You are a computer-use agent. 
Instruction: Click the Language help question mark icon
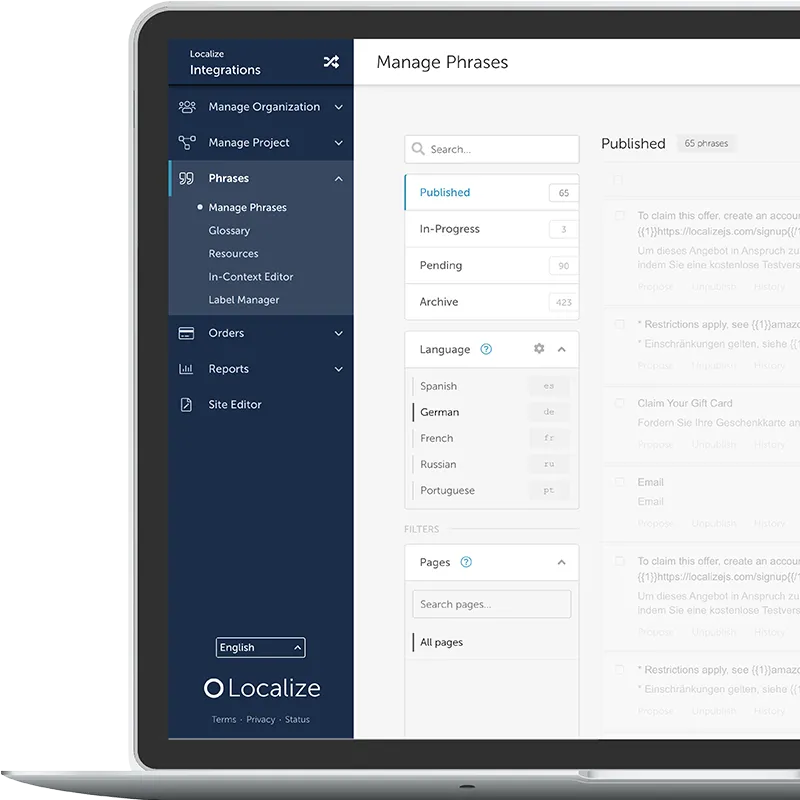point(484,349)
